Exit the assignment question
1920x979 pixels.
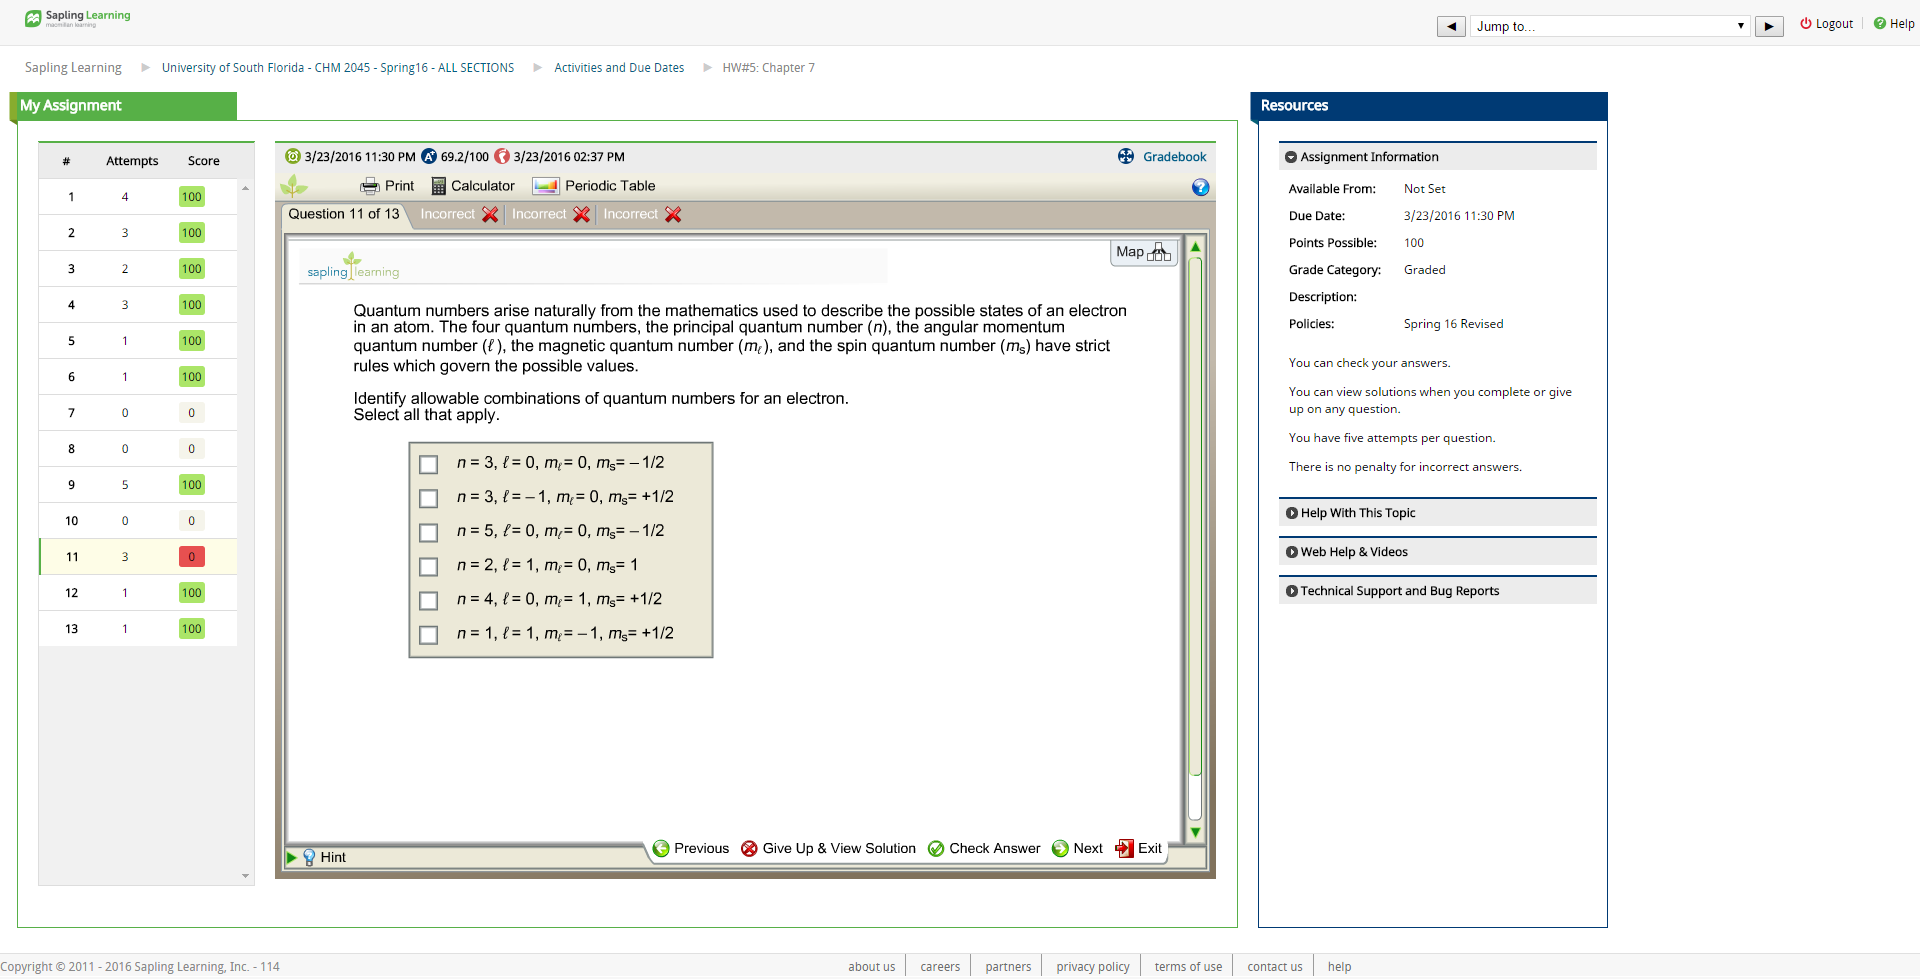click(1139, 849)
